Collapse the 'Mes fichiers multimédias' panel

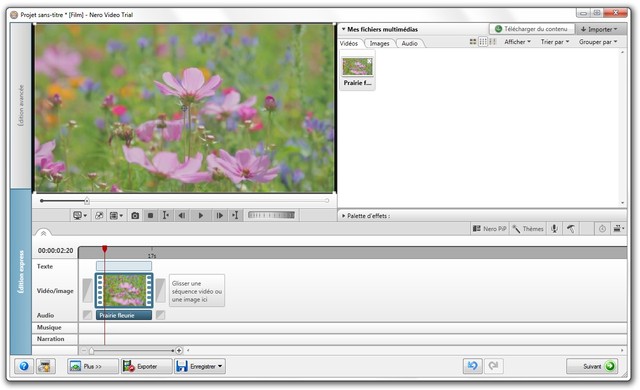(344, 29)
